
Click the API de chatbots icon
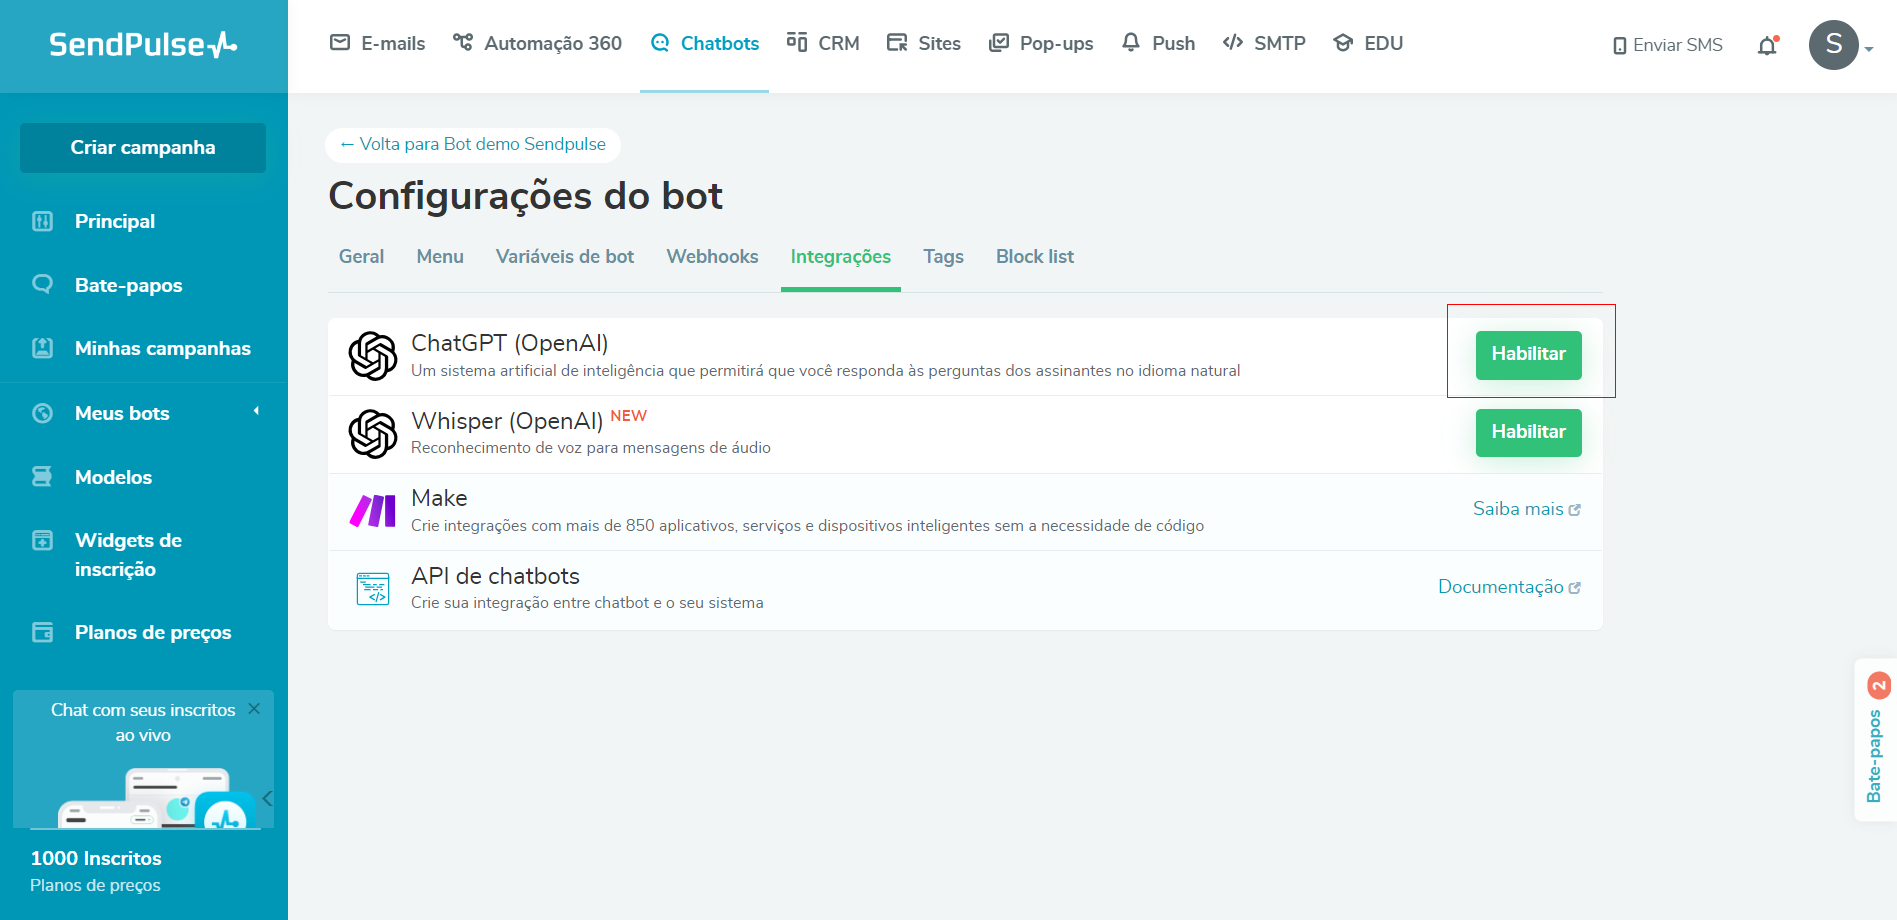point(372,588)
